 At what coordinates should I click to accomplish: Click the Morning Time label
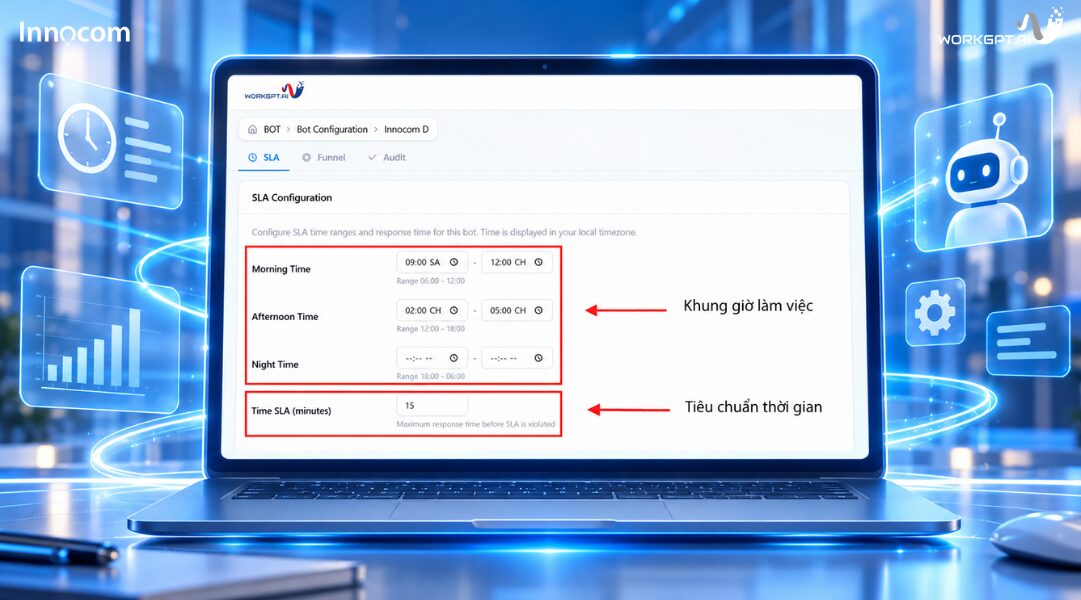click(x=281, y=269)
